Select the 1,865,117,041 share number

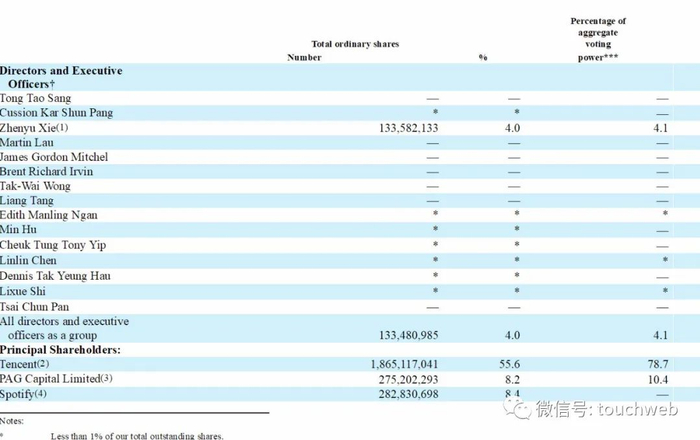(404, 365)
